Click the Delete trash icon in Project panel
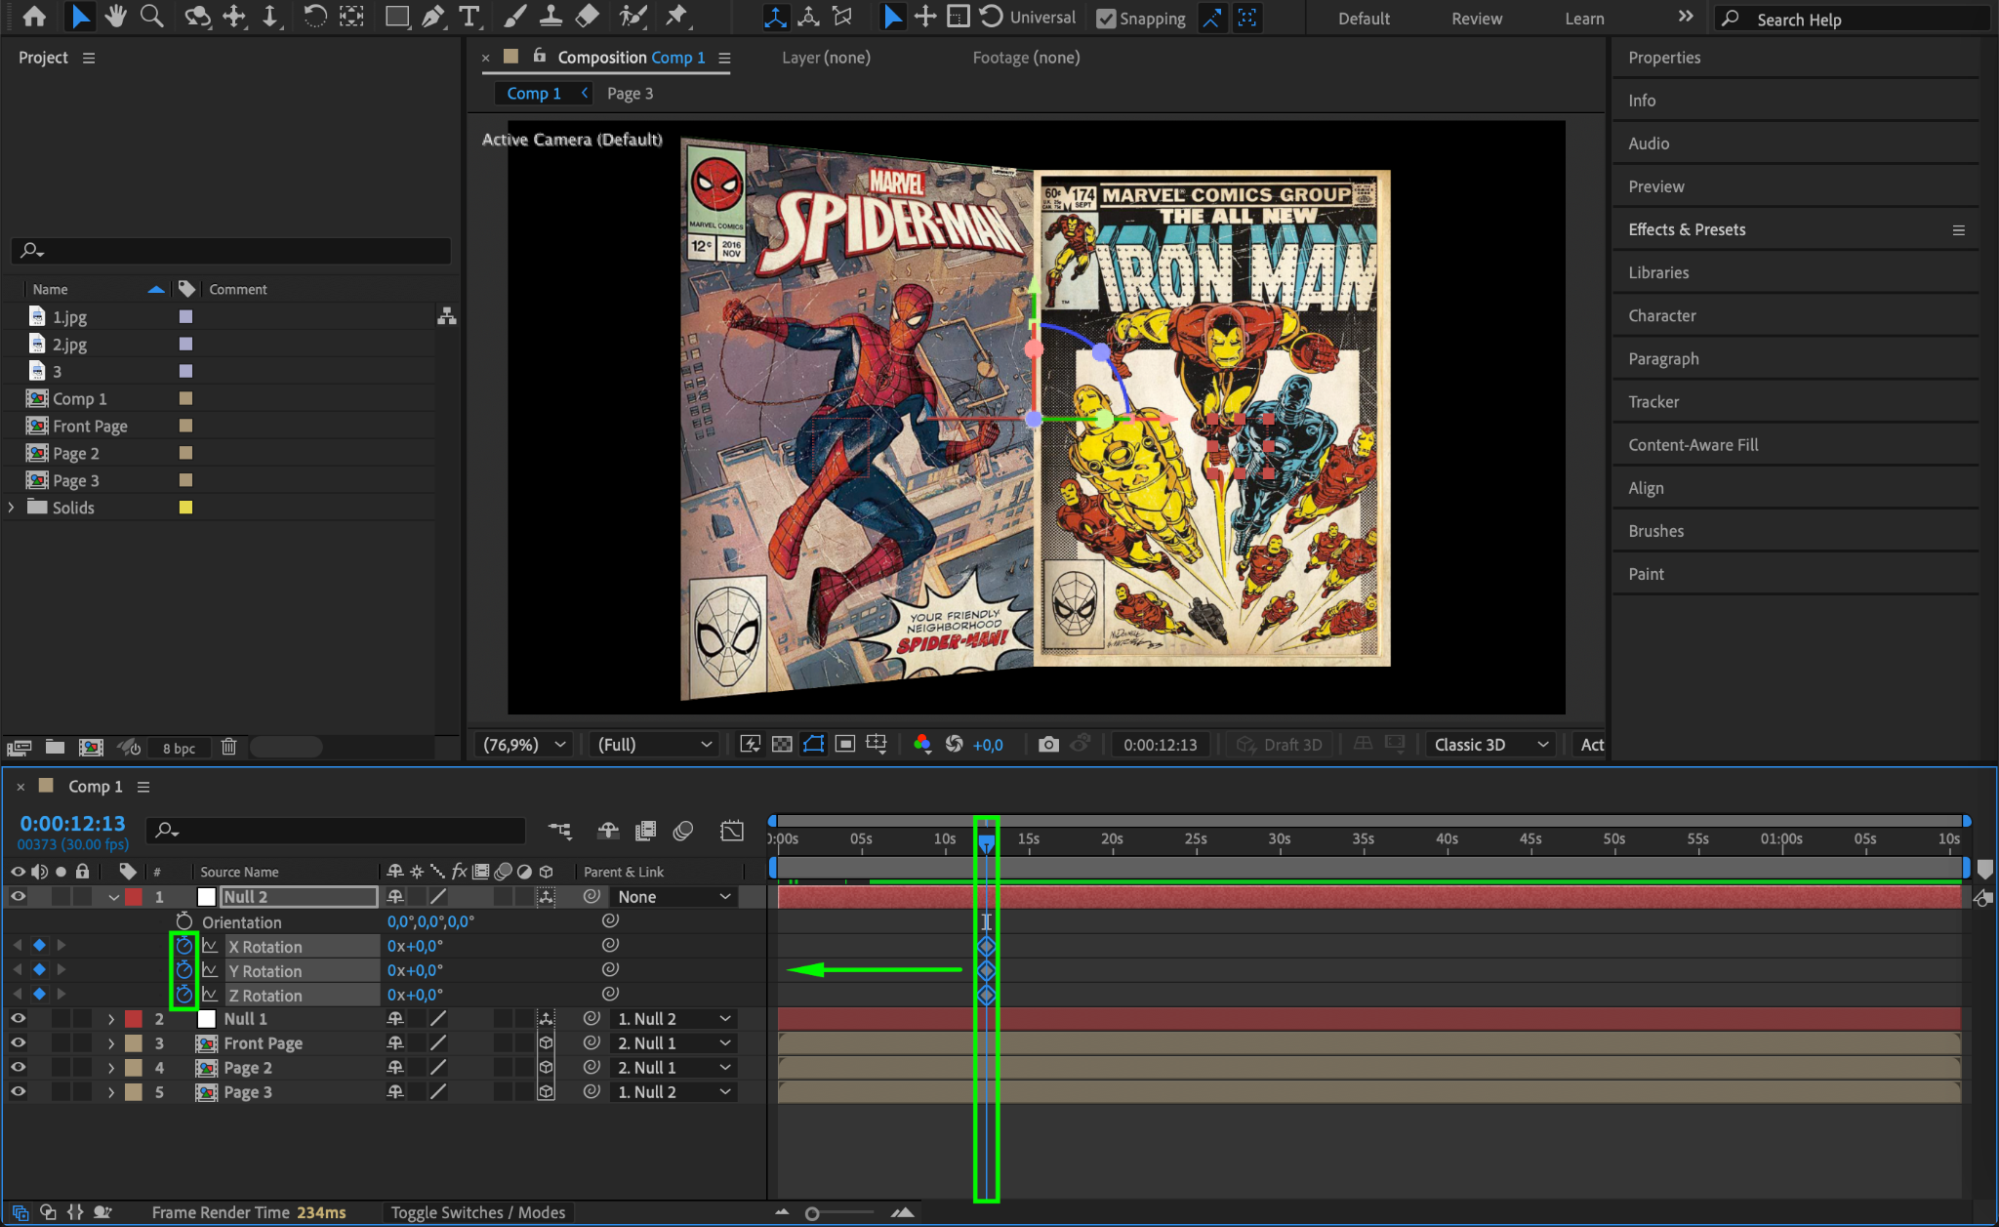Viewport: 1999px width, 1227px height. pos(228,747)
